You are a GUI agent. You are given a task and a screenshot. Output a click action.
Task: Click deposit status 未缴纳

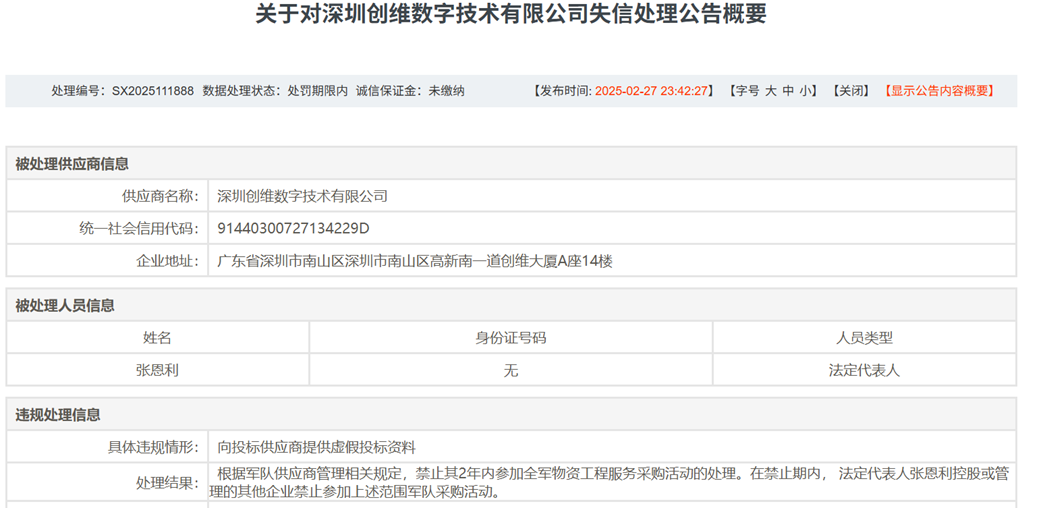(x=447, y=91)
